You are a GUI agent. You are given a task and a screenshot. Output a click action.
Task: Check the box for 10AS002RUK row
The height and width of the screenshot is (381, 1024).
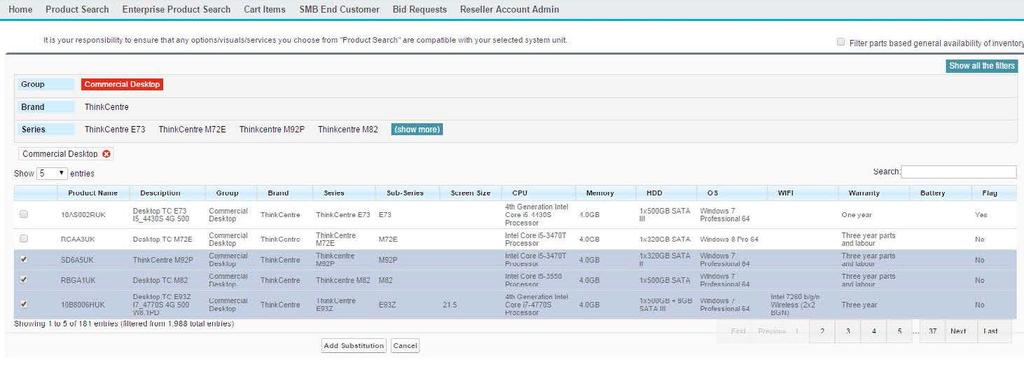(24, 214)
